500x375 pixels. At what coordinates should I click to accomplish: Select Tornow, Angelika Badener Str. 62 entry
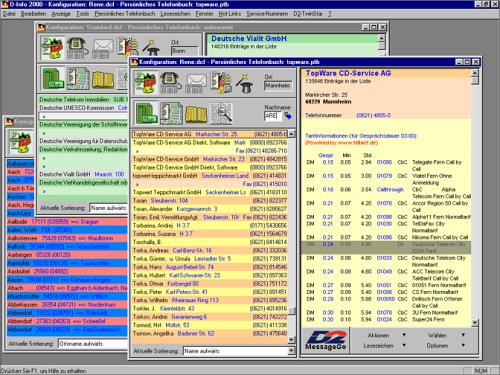pyautogui.click(x=210, y=333)
